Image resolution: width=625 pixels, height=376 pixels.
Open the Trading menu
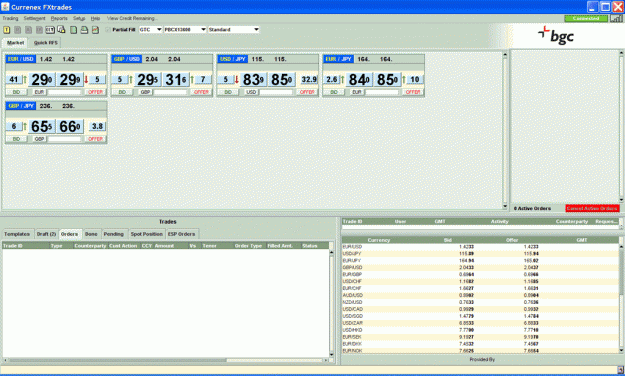(x=10, y=18)
